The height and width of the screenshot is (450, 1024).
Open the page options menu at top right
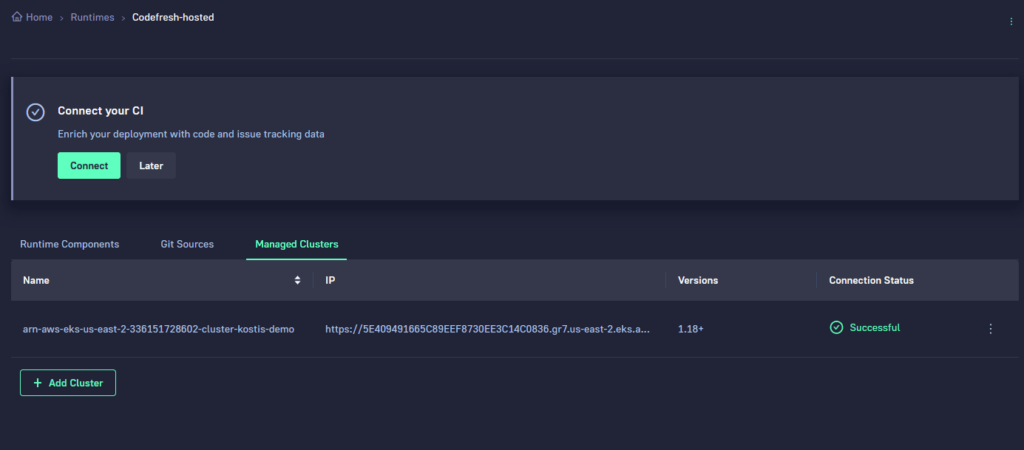pyautogui.click(x=1010, y=22)
